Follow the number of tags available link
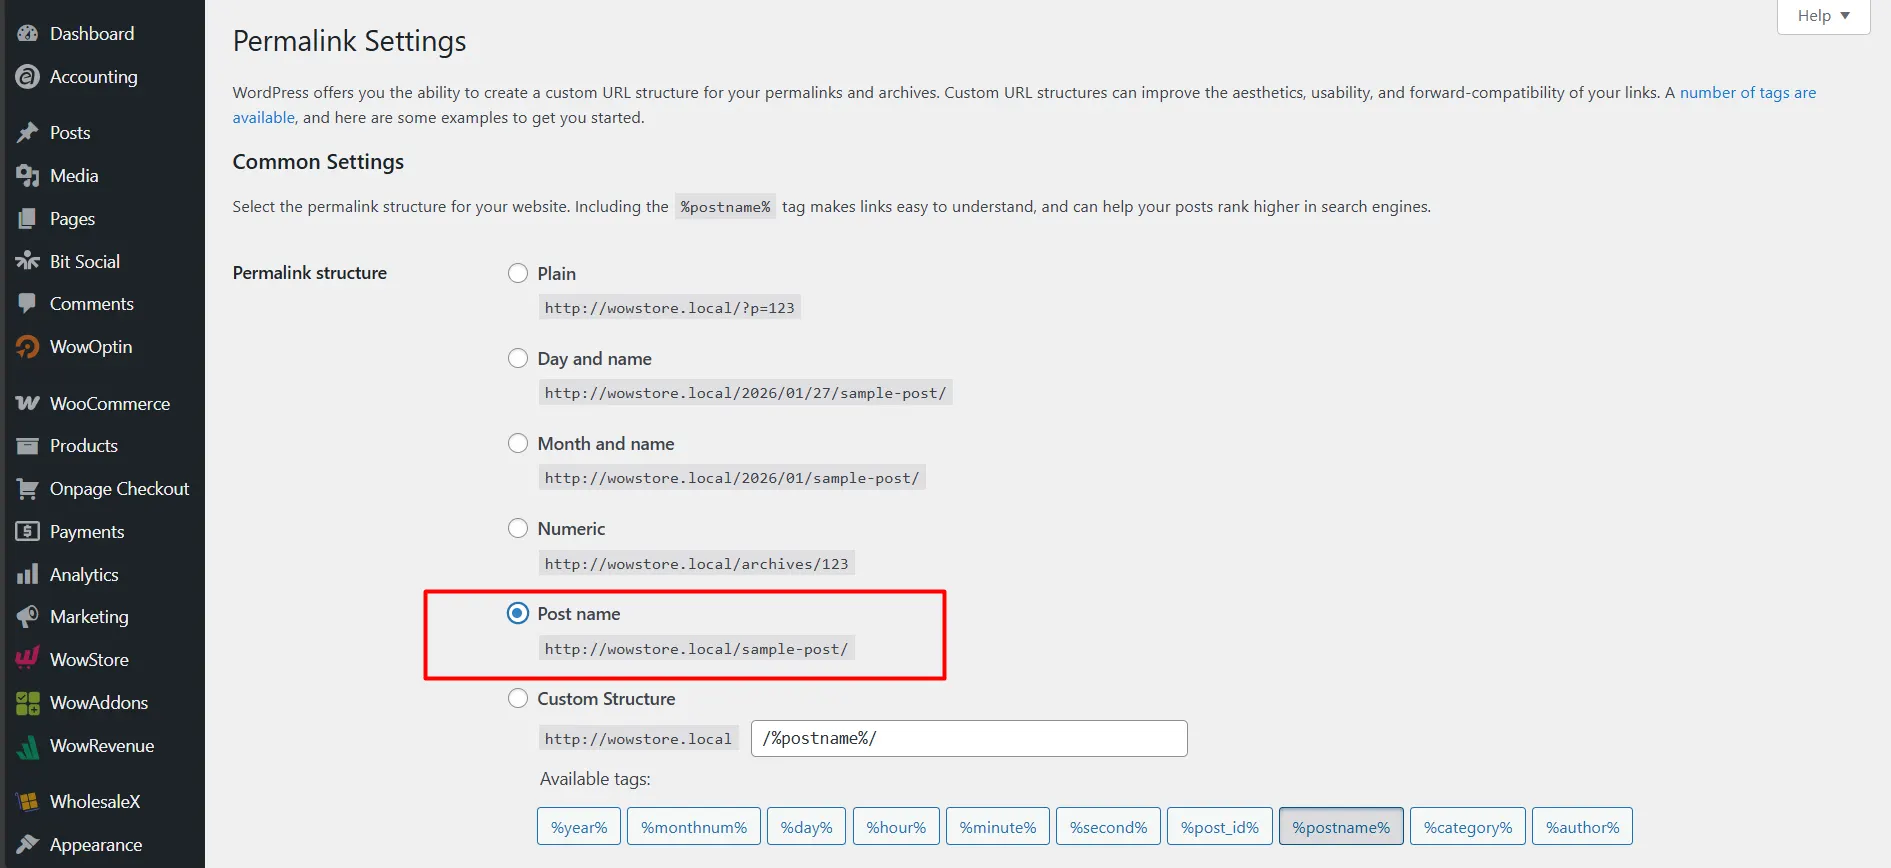Image resolution: width=1891 pixels, height=868 pixels. click(1747, 92)
